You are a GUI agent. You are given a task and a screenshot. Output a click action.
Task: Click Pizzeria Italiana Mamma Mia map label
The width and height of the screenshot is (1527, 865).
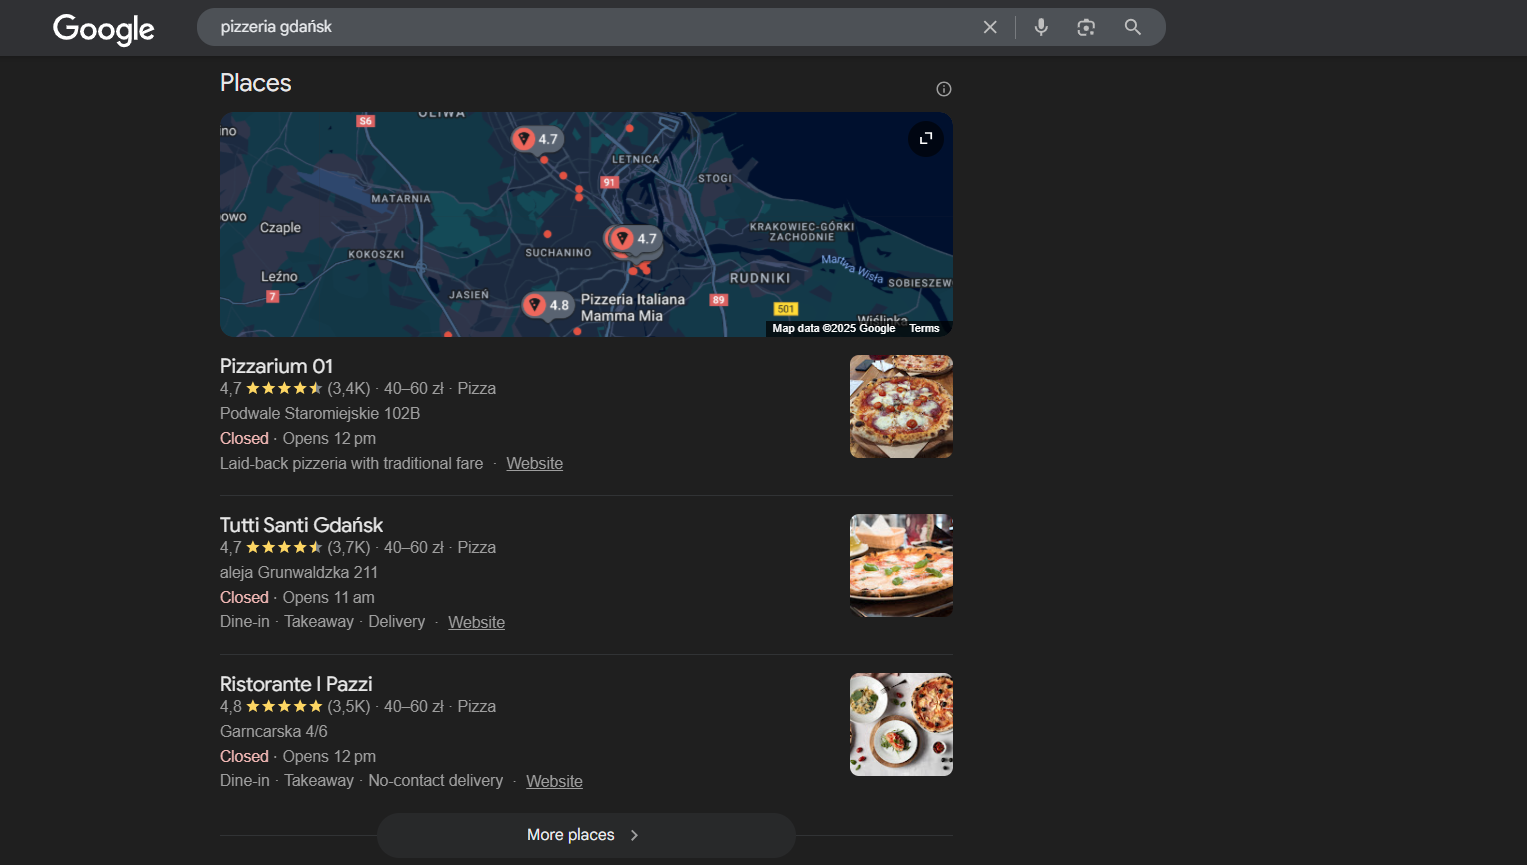[632, 307]
